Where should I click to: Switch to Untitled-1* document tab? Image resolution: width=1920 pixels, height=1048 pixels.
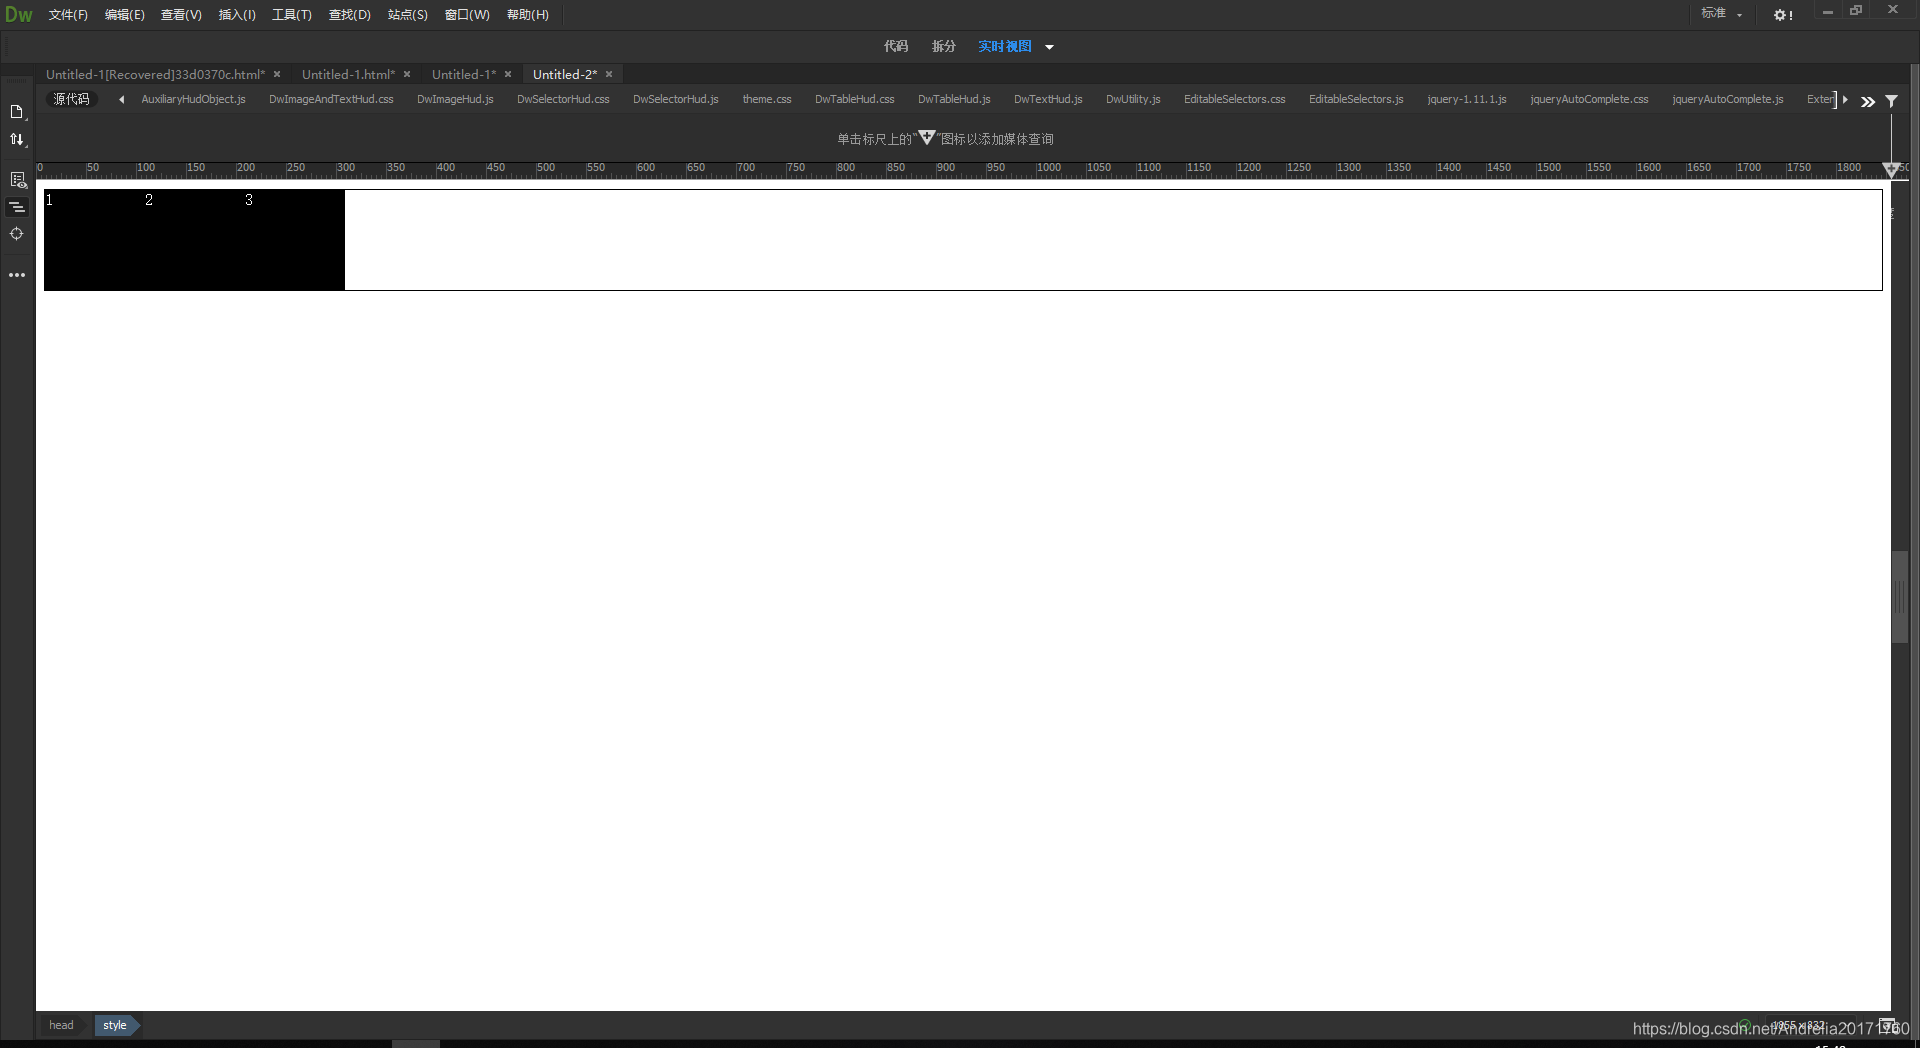(464, 74)
